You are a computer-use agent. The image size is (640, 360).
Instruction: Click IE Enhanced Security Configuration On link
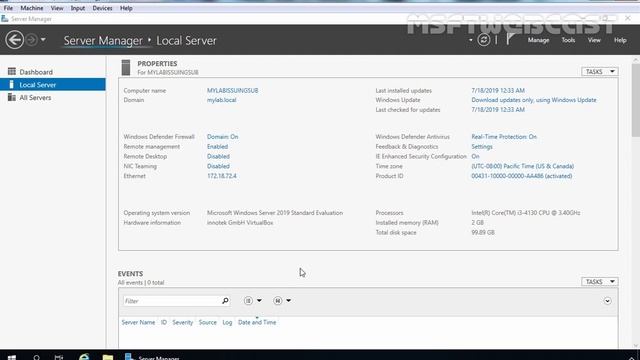476,156
